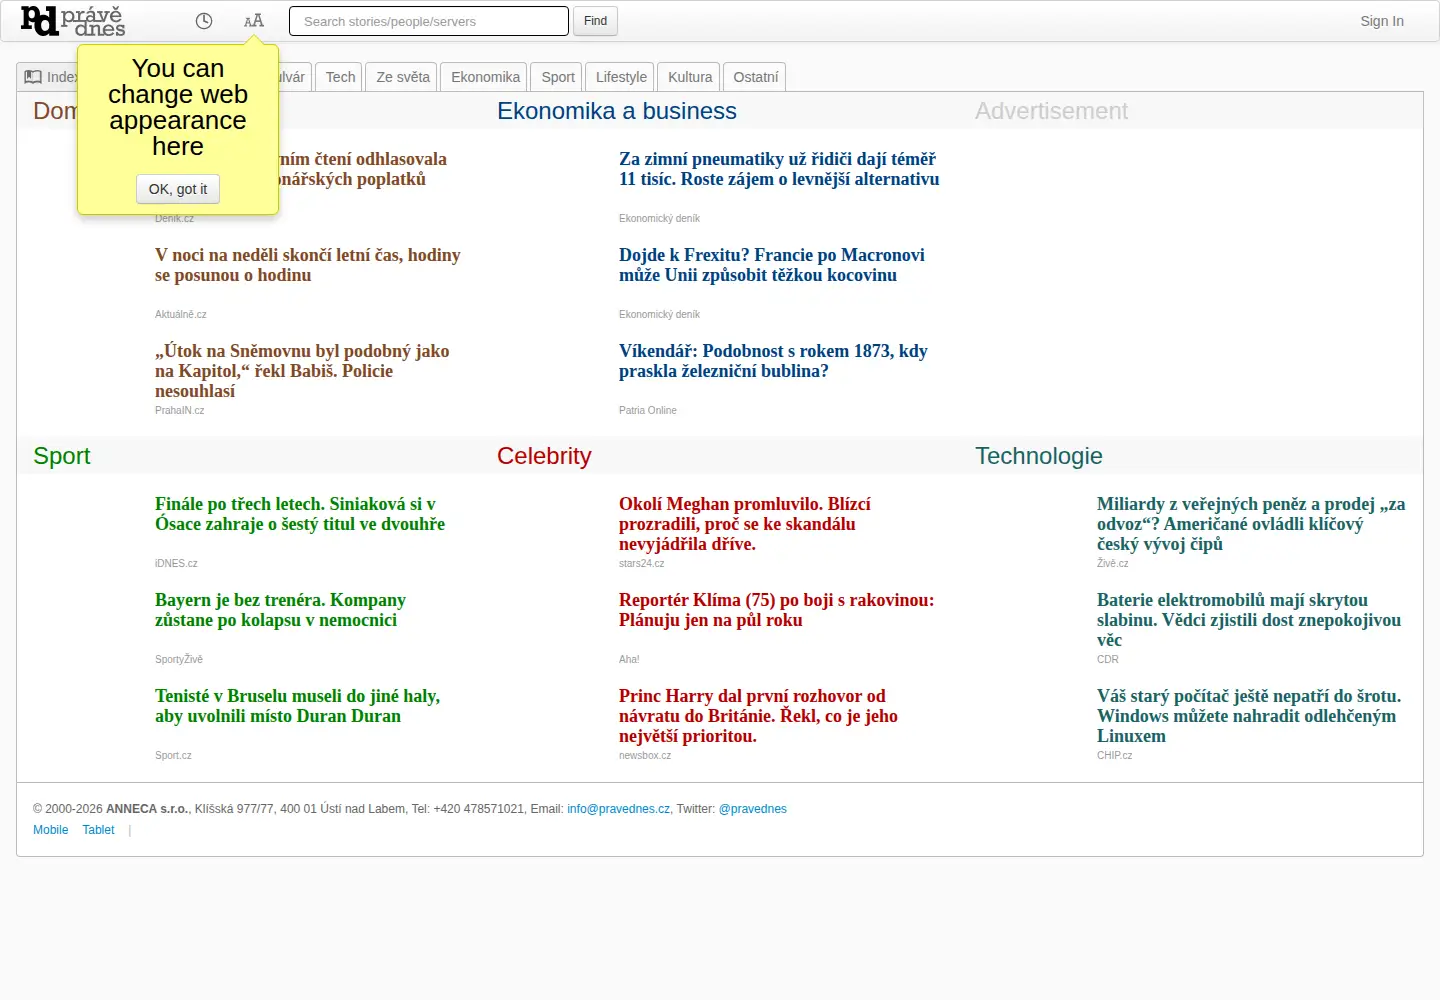The image size is (1440, 1000).
Task: Open the letní čas article
Action: point(308,265)
